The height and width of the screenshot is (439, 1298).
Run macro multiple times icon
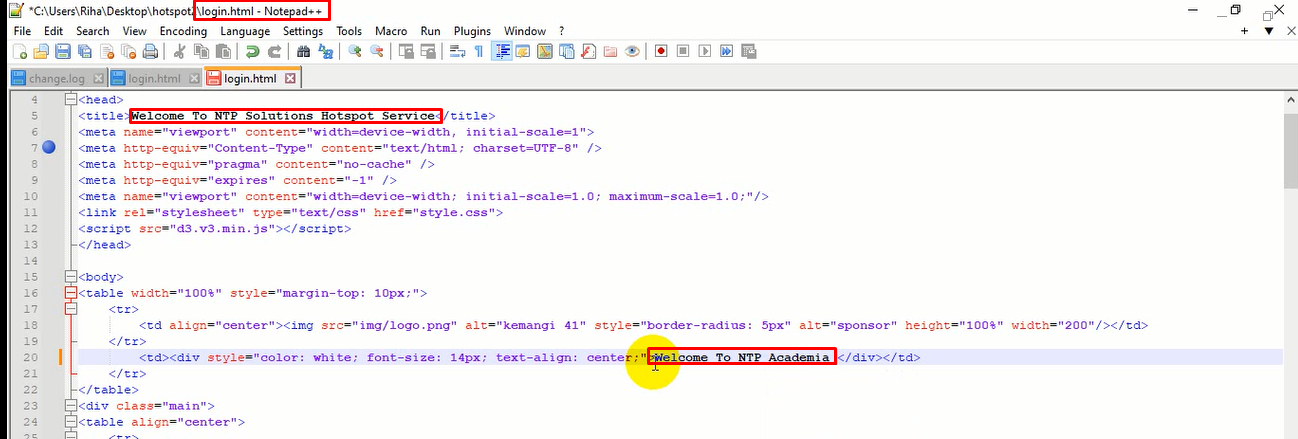pos(726,50)
